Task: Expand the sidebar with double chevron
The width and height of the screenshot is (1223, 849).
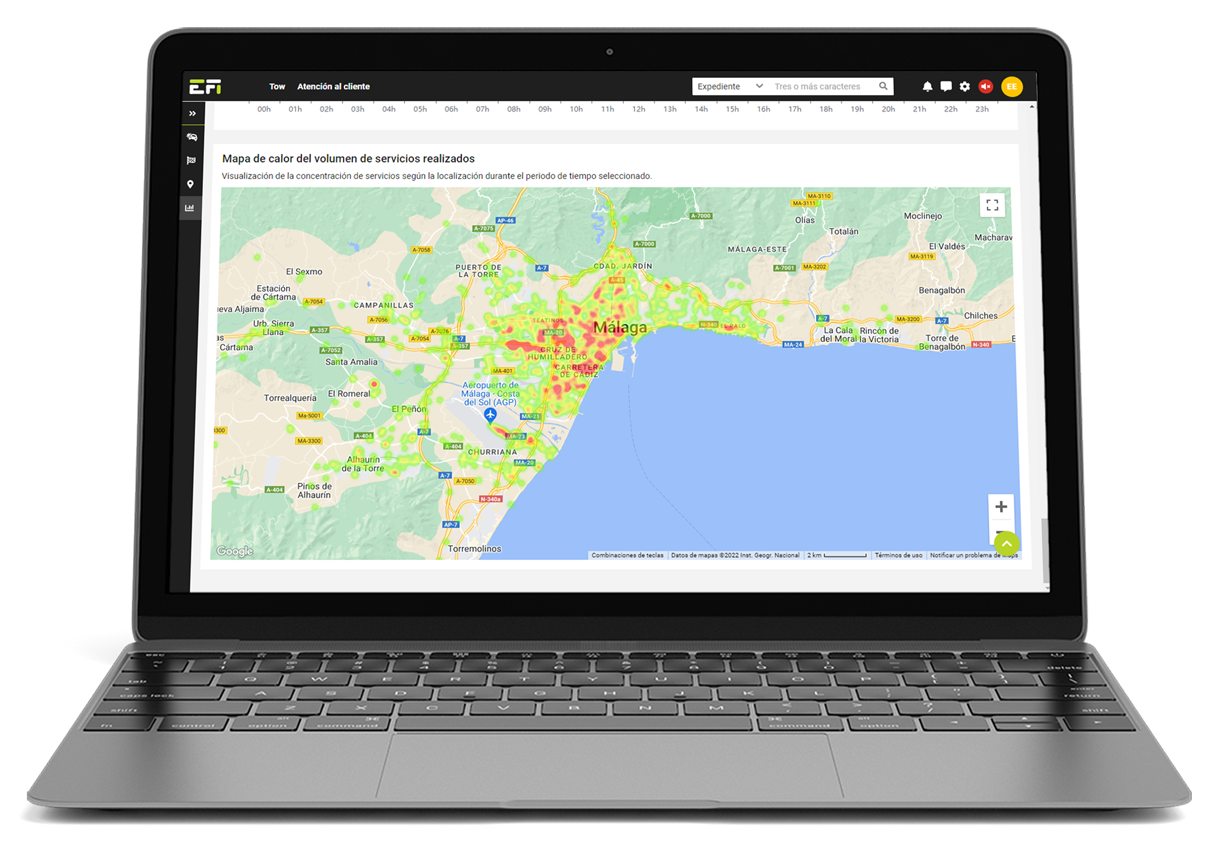Action: coord(192,114)
